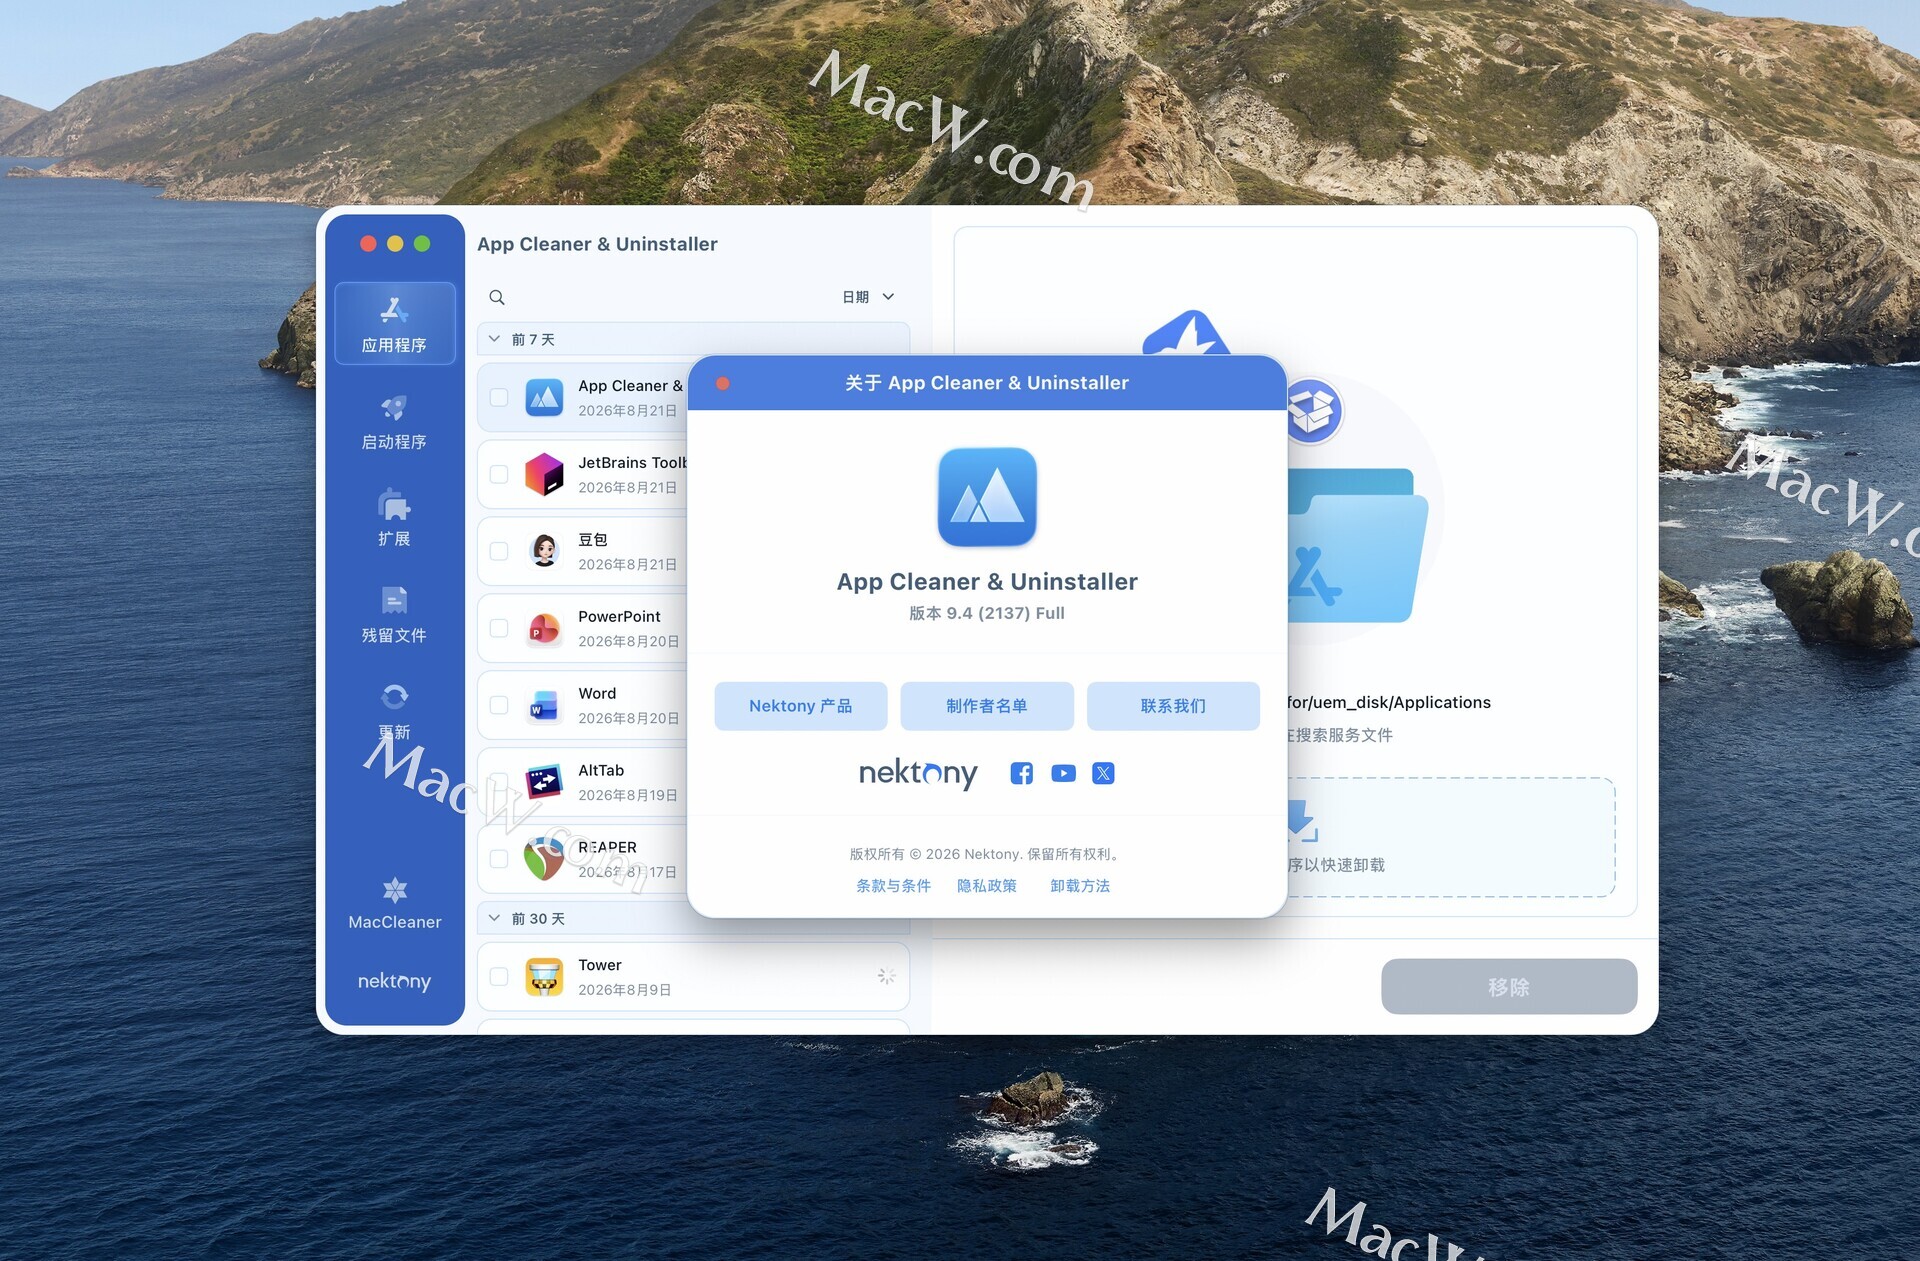Viewport: 1920px width, 1261px height.
Task: Click the nektony logo in the sidebar
Action: click(394, 981)
